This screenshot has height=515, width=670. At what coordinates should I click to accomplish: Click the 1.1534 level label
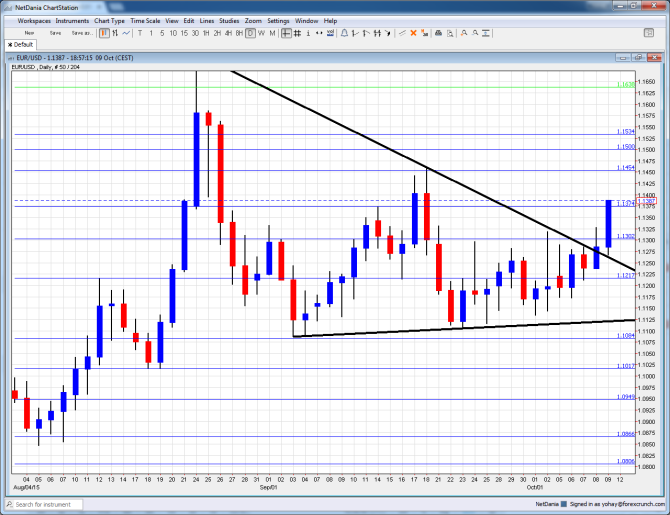(x=626, y=132)
